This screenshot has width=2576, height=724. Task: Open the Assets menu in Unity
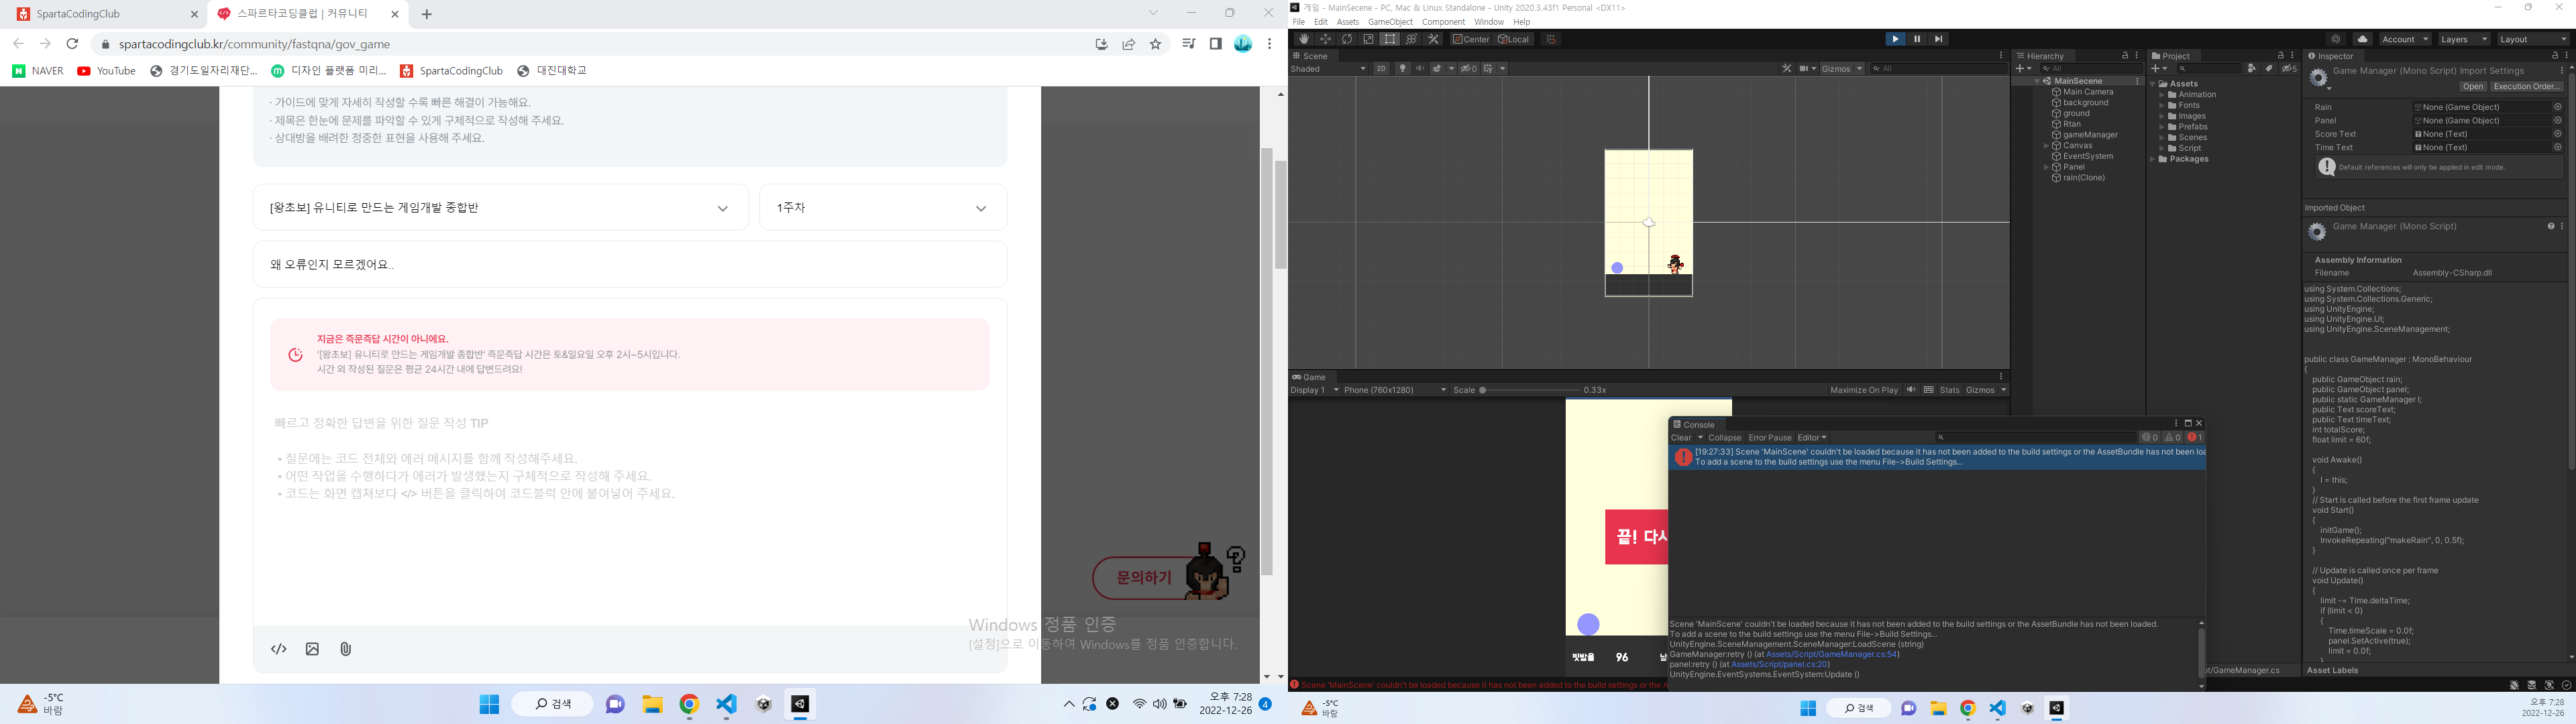pyautogui.click(x=1347, y=22)
